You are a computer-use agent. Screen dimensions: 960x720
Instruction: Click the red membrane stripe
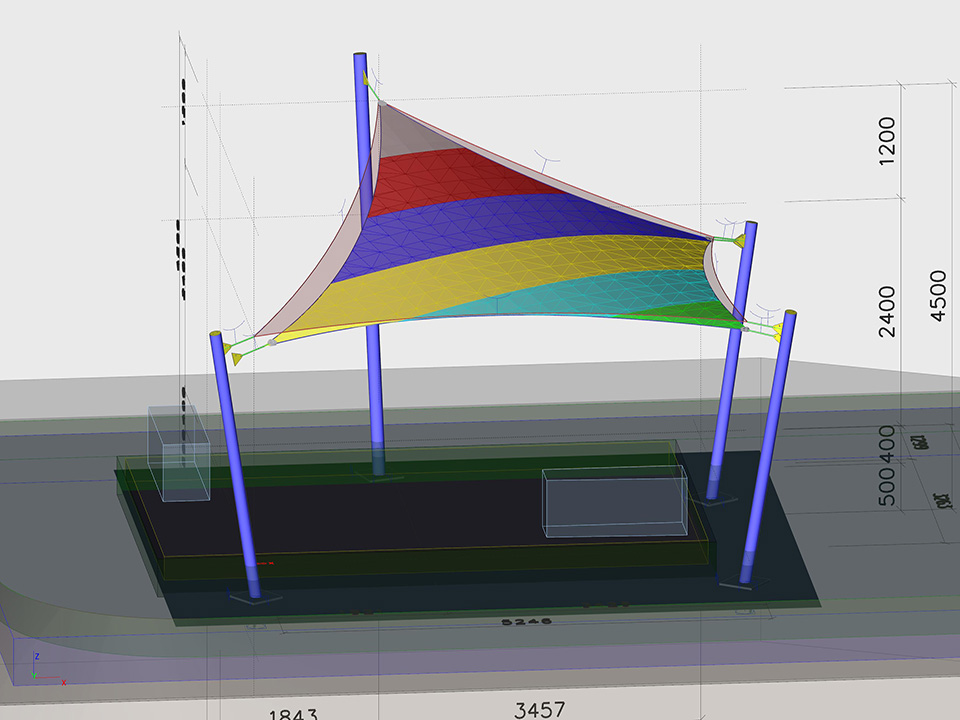pos(450,175)
